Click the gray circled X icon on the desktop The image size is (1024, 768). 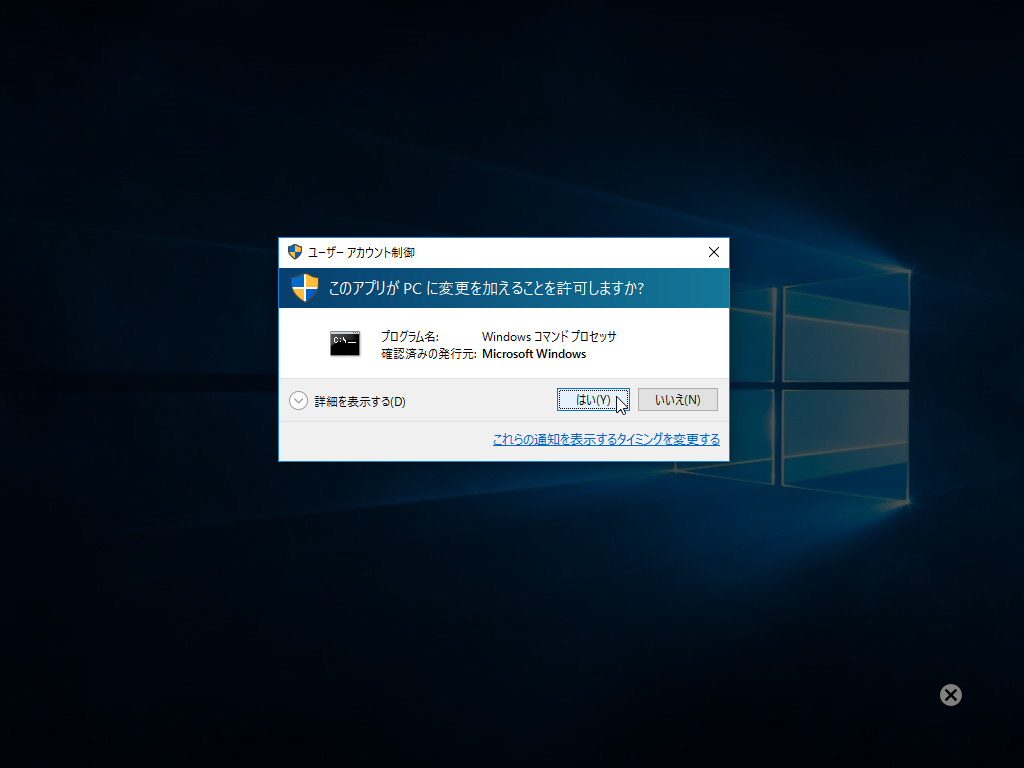click(x=951, y=695)
